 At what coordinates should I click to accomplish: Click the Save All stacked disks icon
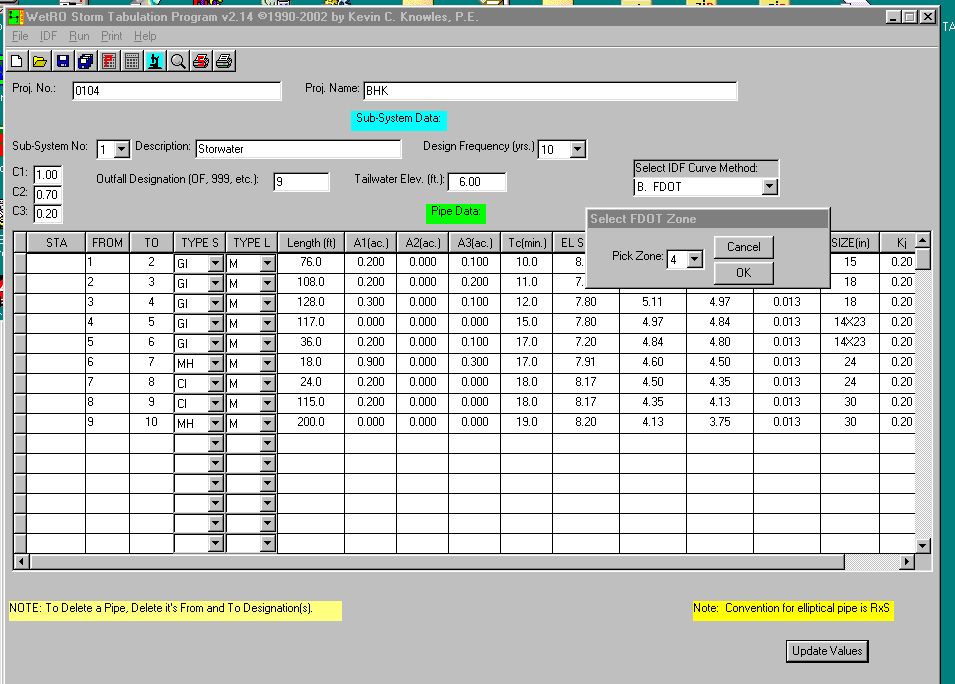(x=86, y=61)
